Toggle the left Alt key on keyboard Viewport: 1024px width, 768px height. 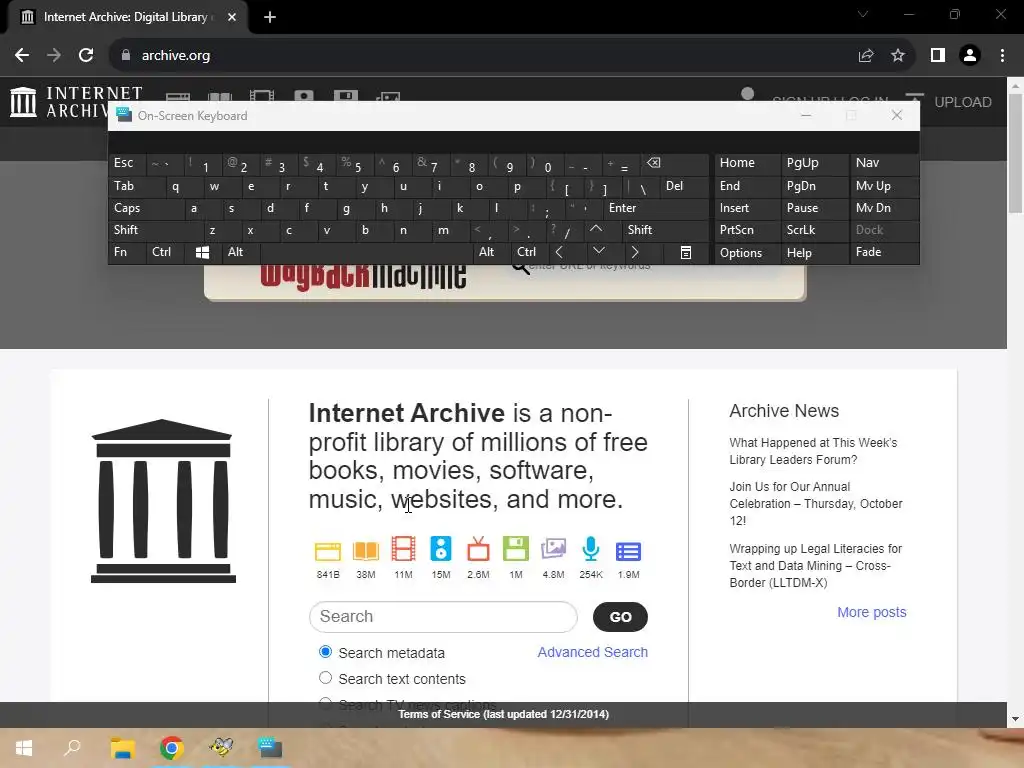coord(240,252)
